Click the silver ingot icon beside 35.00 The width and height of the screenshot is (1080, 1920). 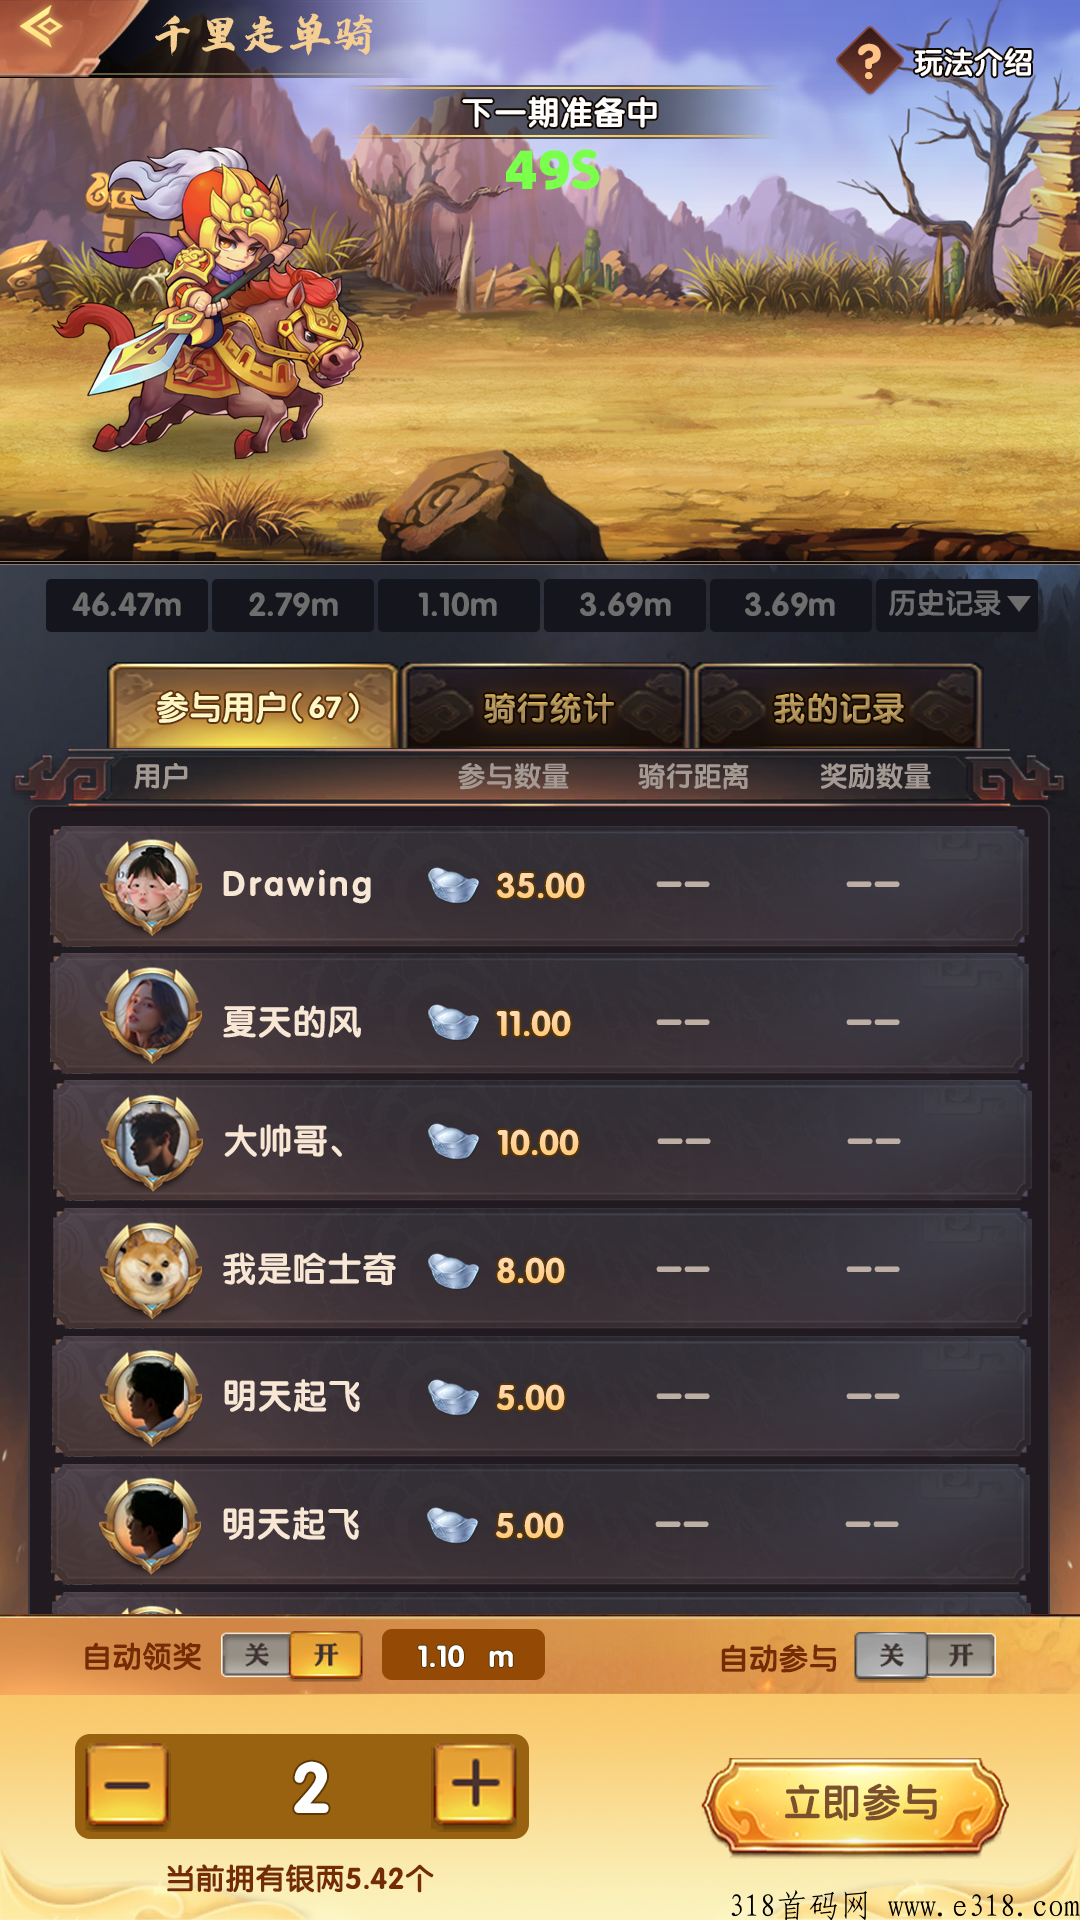click(454, 885)
